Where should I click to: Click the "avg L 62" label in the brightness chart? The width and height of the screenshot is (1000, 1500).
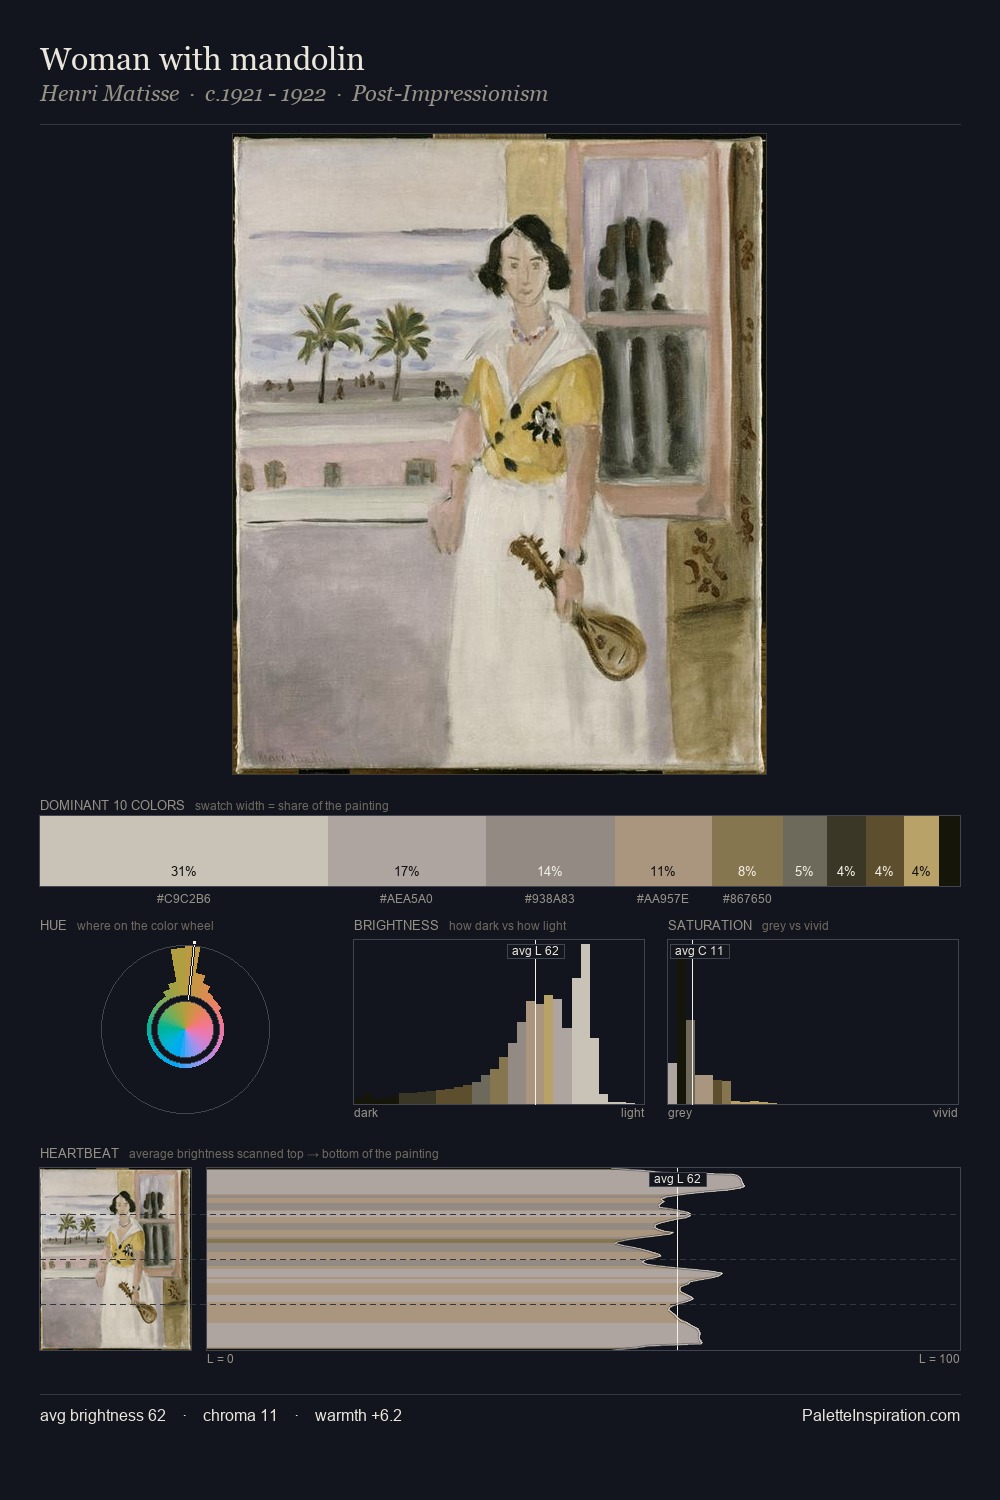tap(535, 950)
